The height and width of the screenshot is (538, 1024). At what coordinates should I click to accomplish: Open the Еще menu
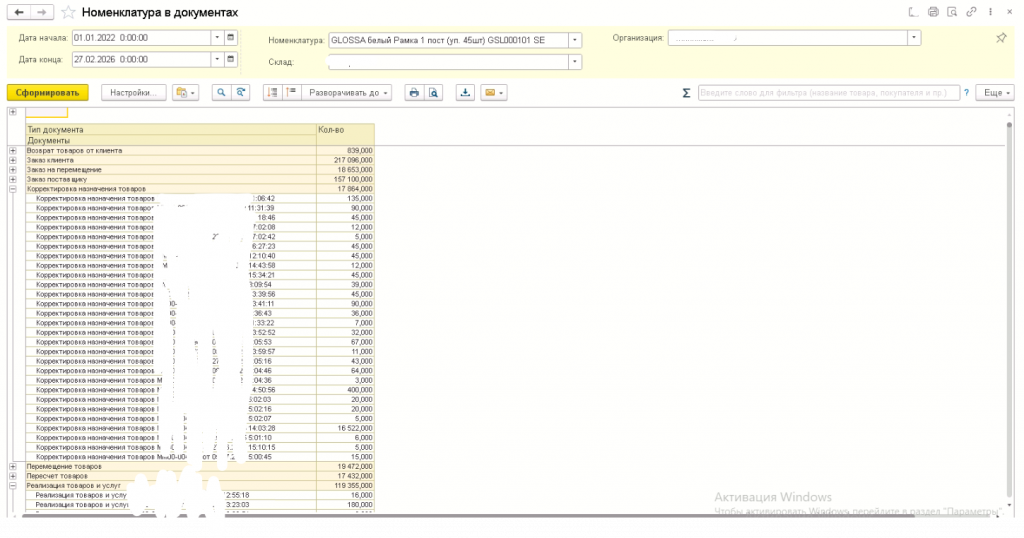tap(993, 92)
